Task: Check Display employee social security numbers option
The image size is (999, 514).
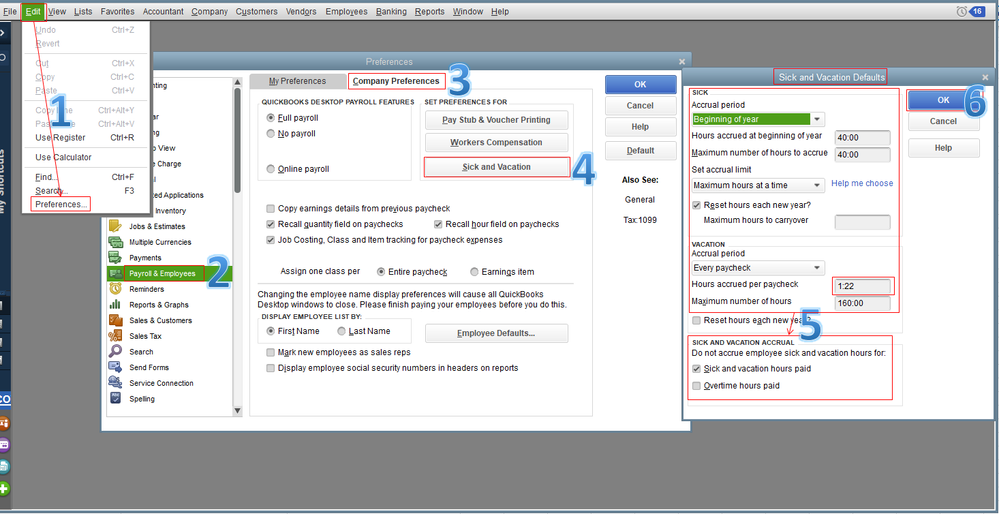Action: point(271,368)
